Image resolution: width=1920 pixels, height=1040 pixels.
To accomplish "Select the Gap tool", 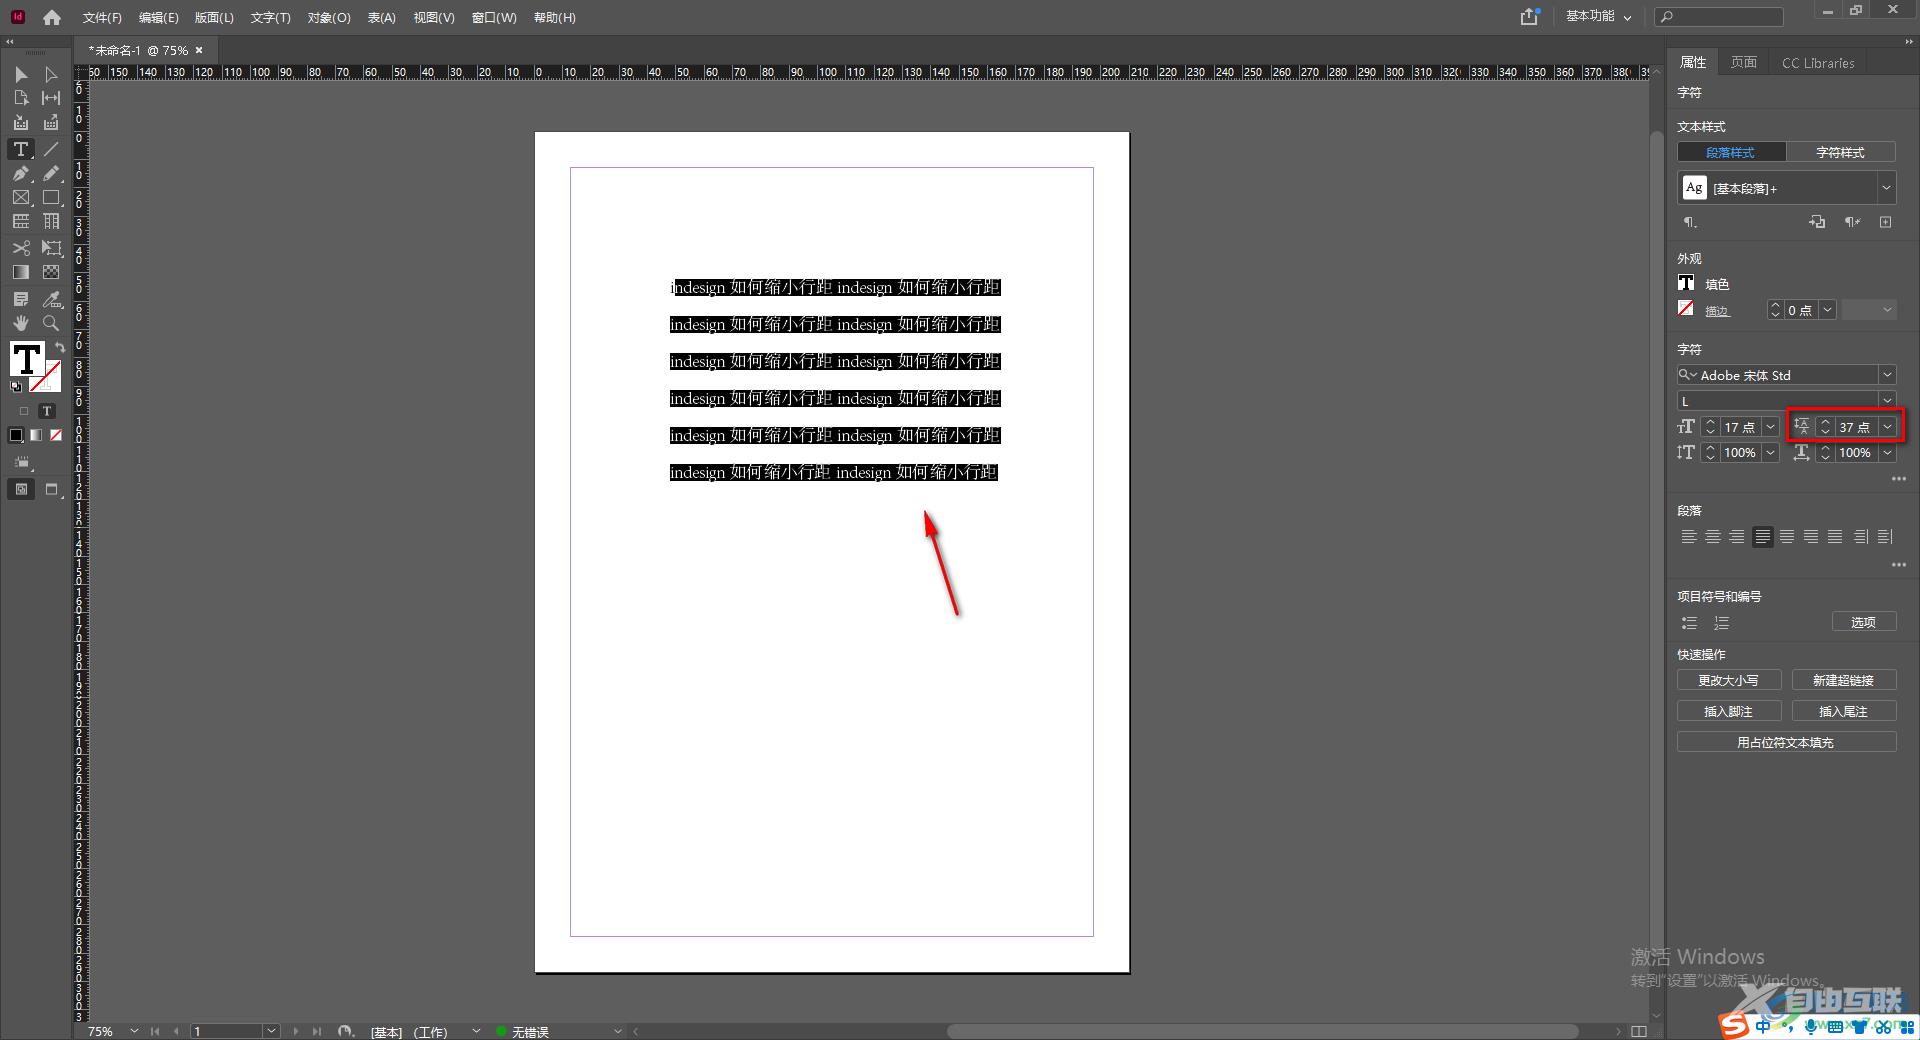I will 51,98.
